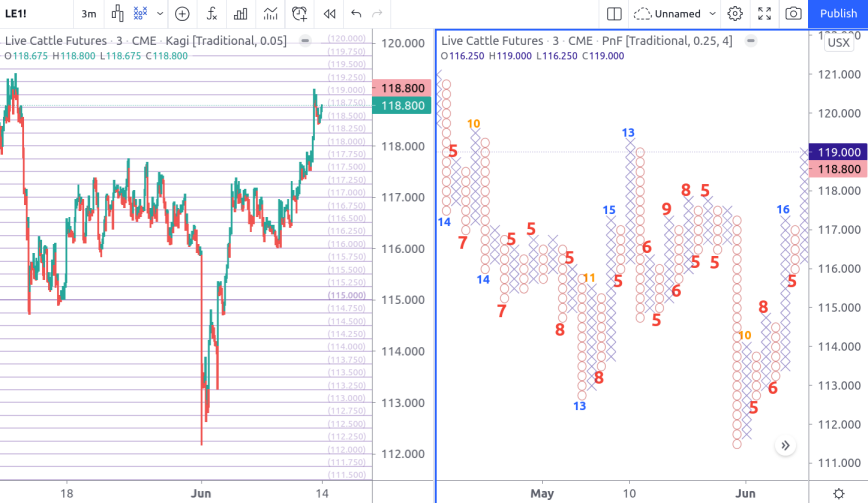Open the Unnamed layout cloud button
Image resolution: width=868 pixels, height=503 pixels.
[x=667, y=14]
